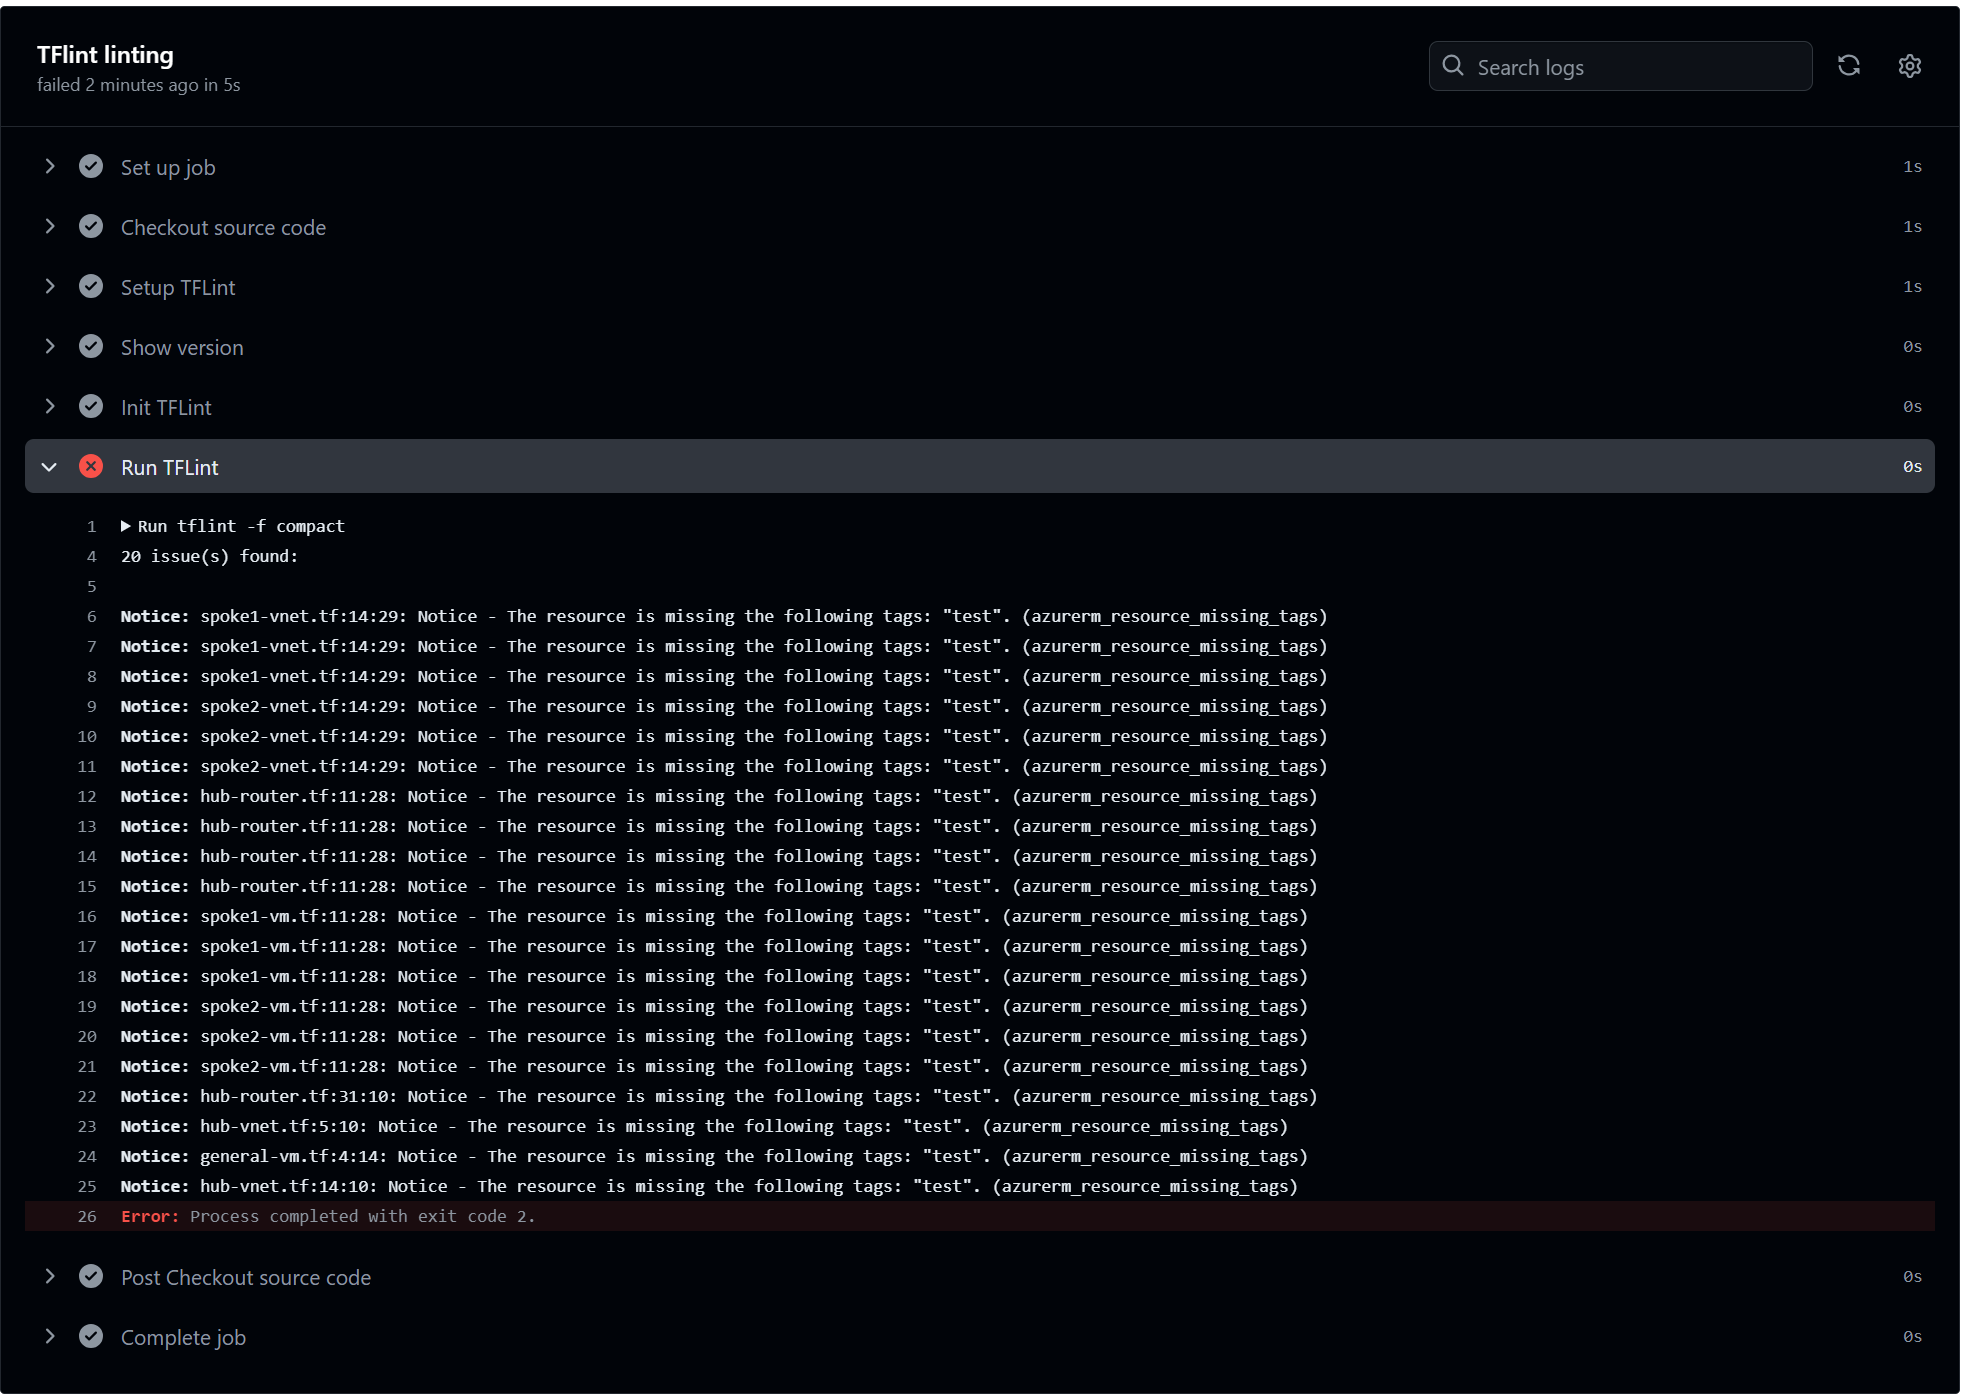Expand the 'Run tflint -f compact' command triangle
1968x1398 pixels.
click(x=126, y=526)
